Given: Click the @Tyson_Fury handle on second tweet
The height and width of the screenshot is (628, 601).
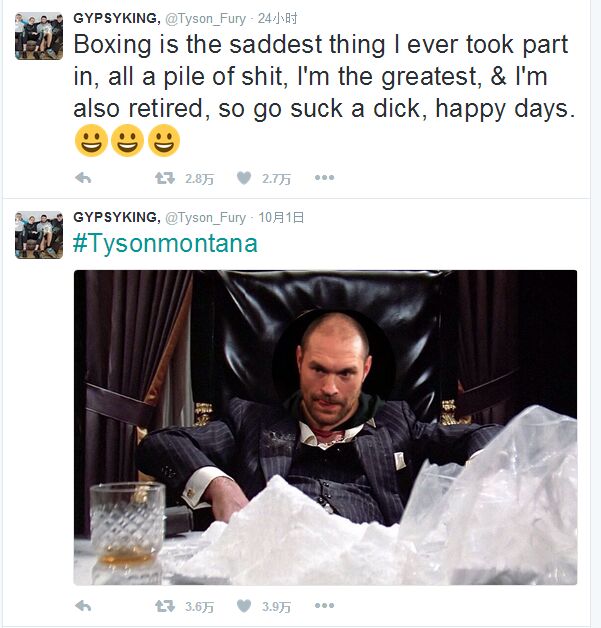Looking at the screenshot, I should 205,217.
